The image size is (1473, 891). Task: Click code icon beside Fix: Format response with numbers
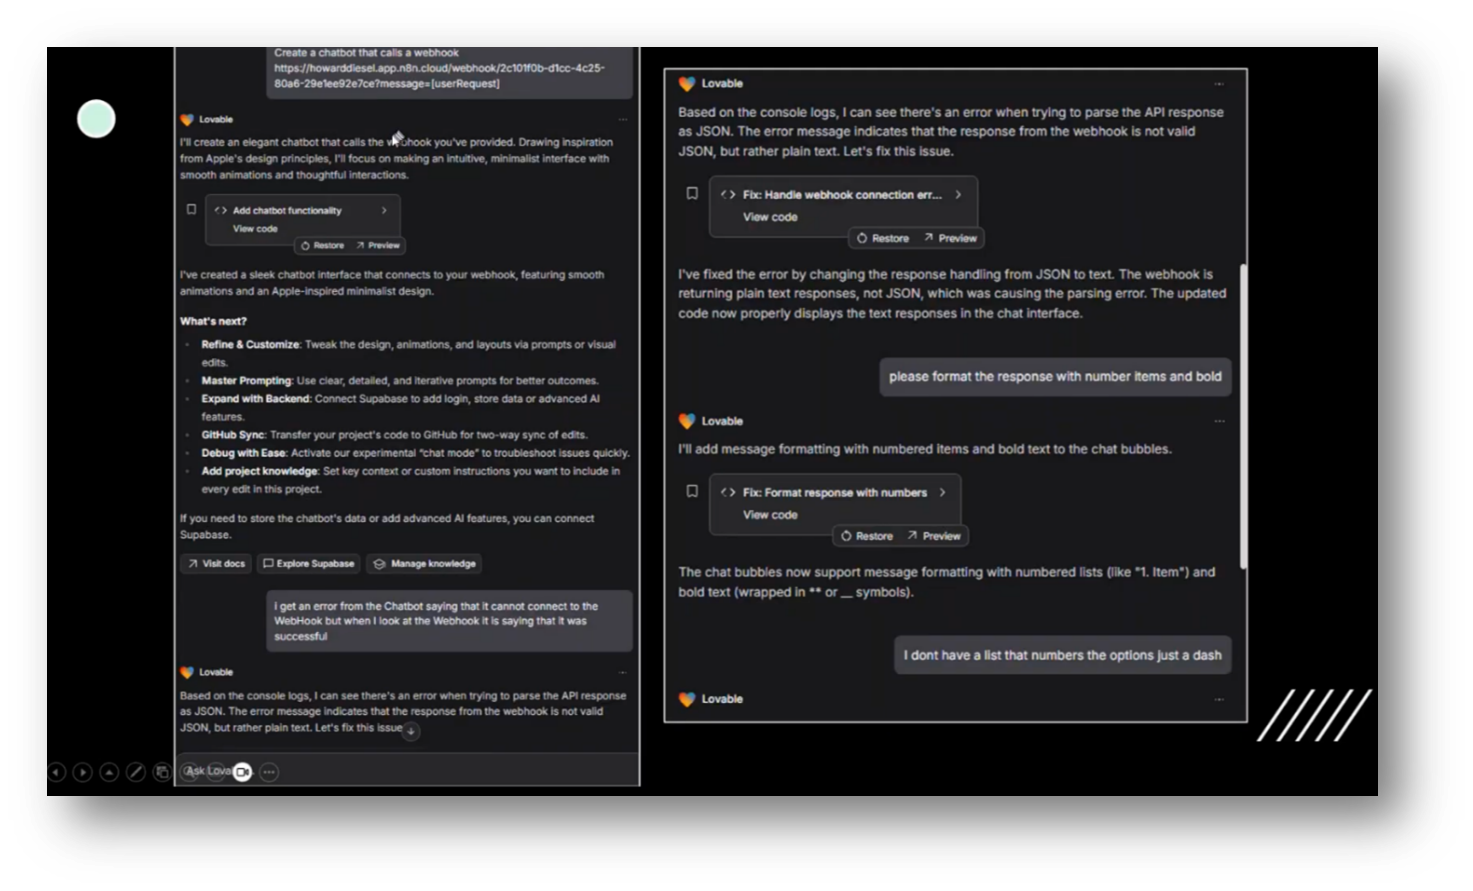pyautogui.click(x=728, y=492)
